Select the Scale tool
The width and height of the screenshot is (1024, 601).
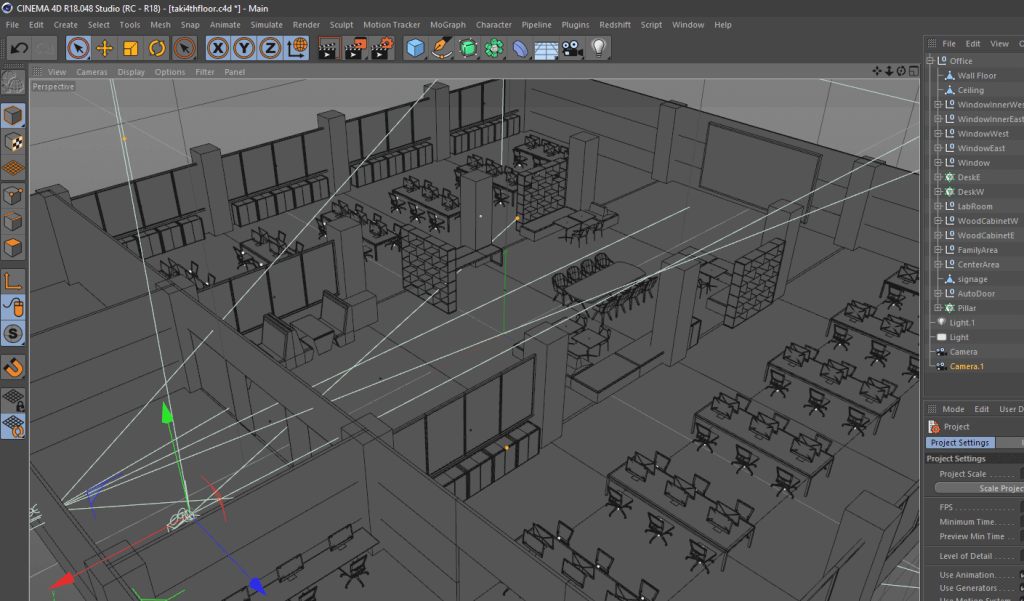pyautogui.click(x=130, y=48)
